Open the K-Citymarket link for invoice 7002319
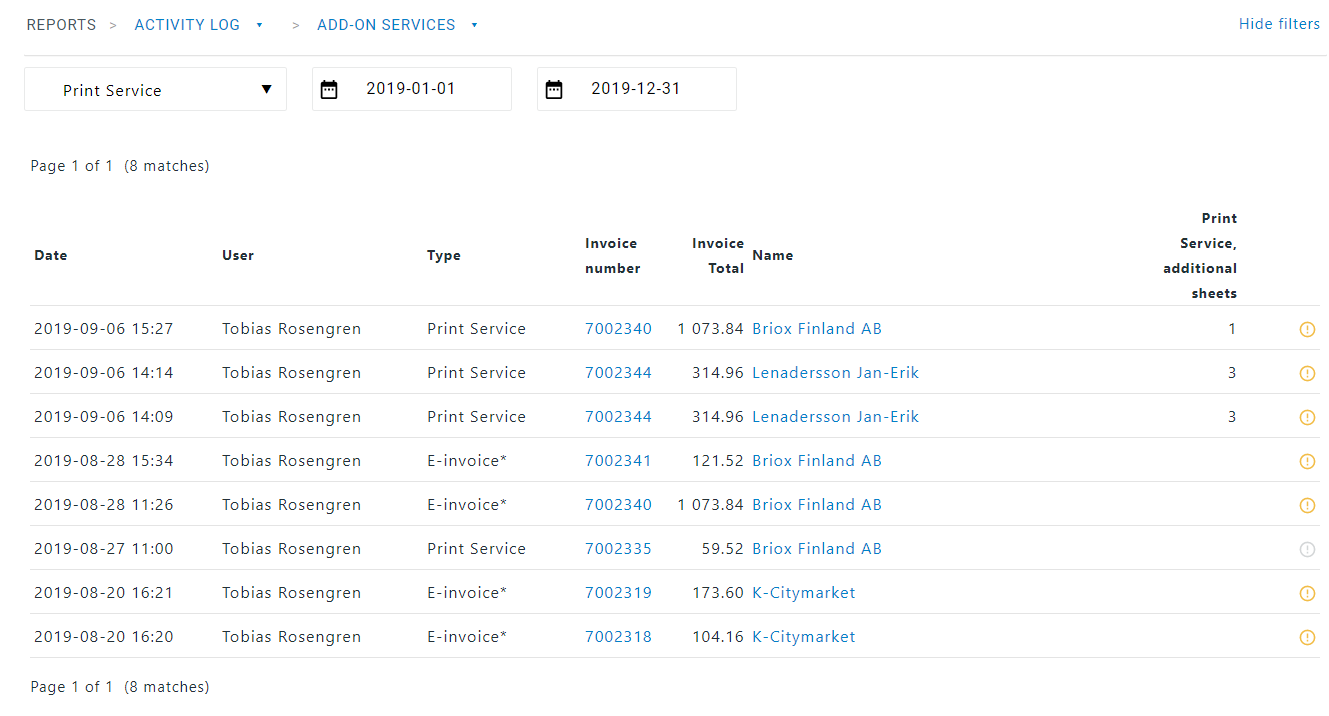1329x716 pixels. click(x=803, y=593)
